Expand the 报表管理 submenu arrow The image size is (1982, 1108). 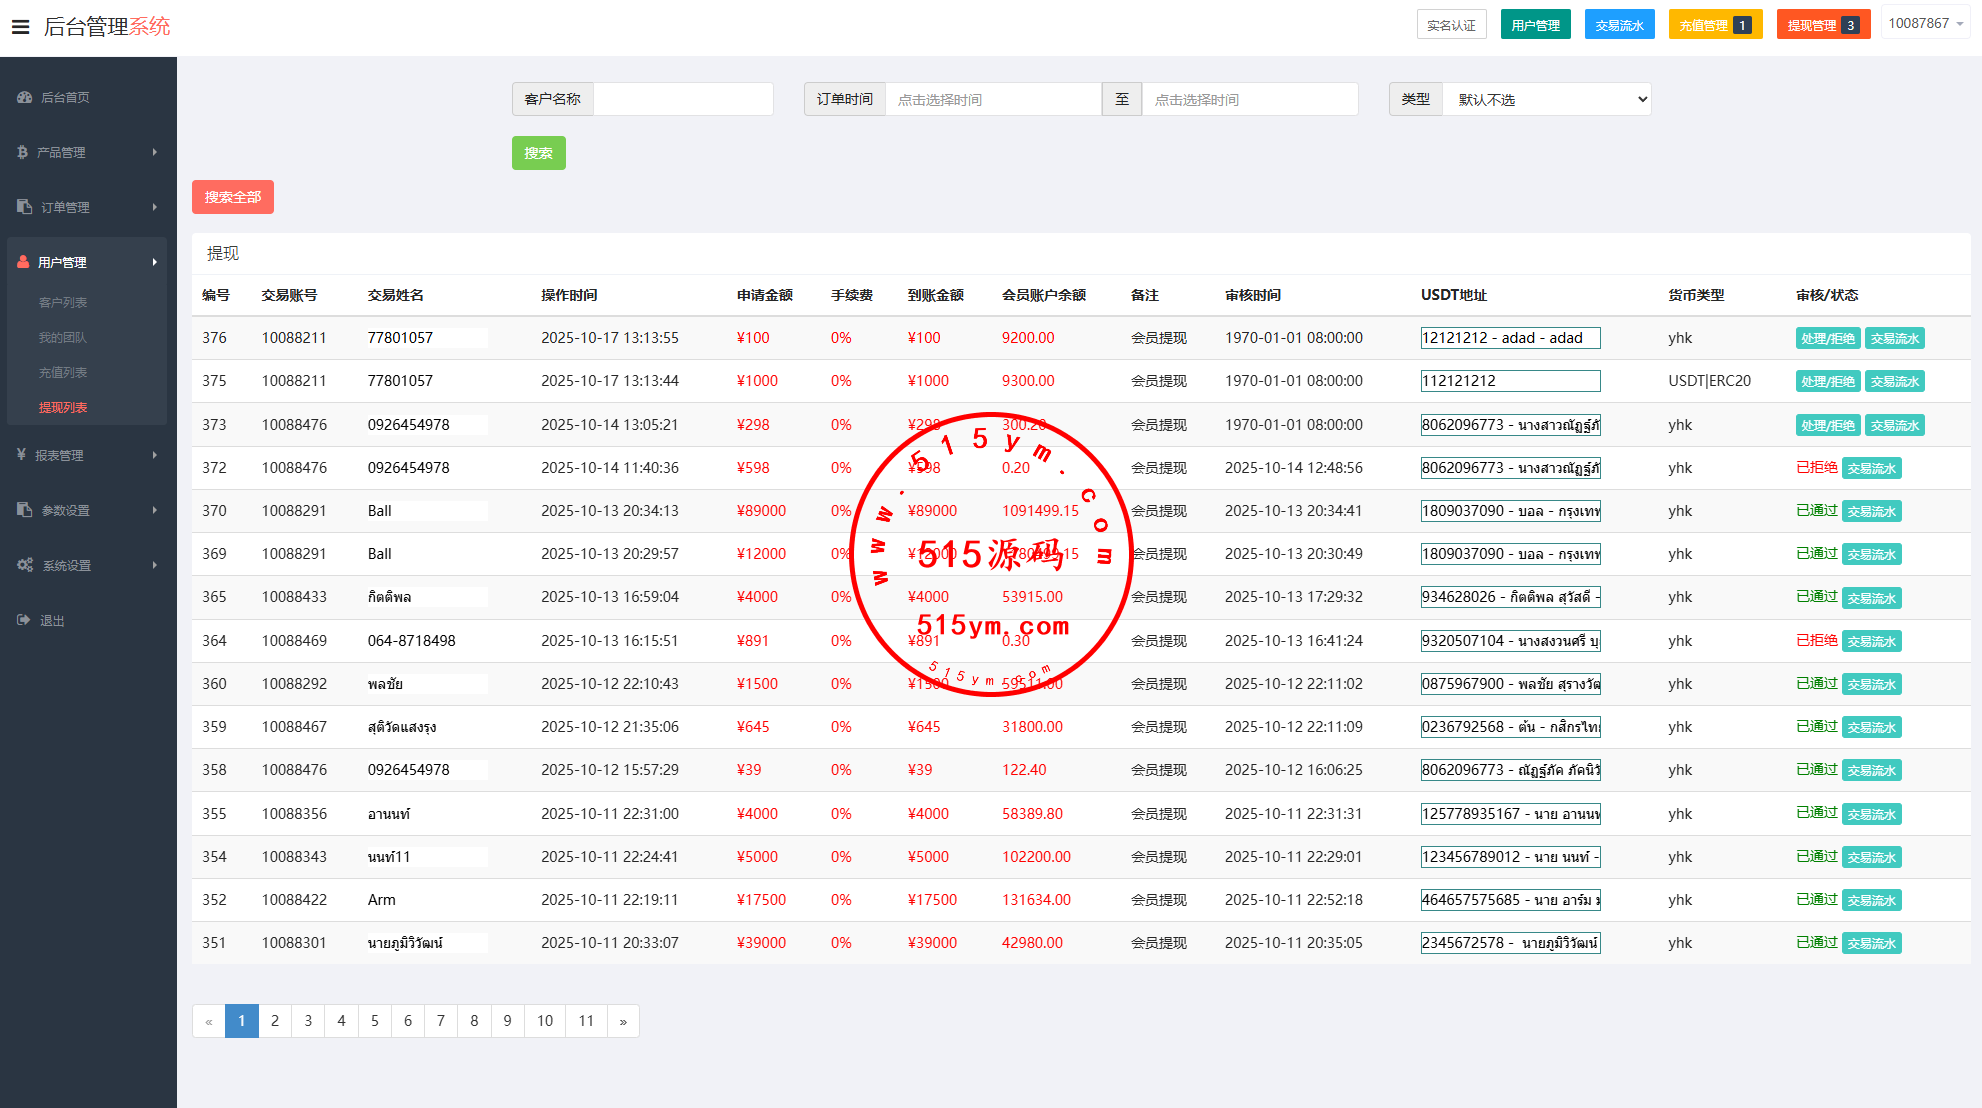point(155,455)
